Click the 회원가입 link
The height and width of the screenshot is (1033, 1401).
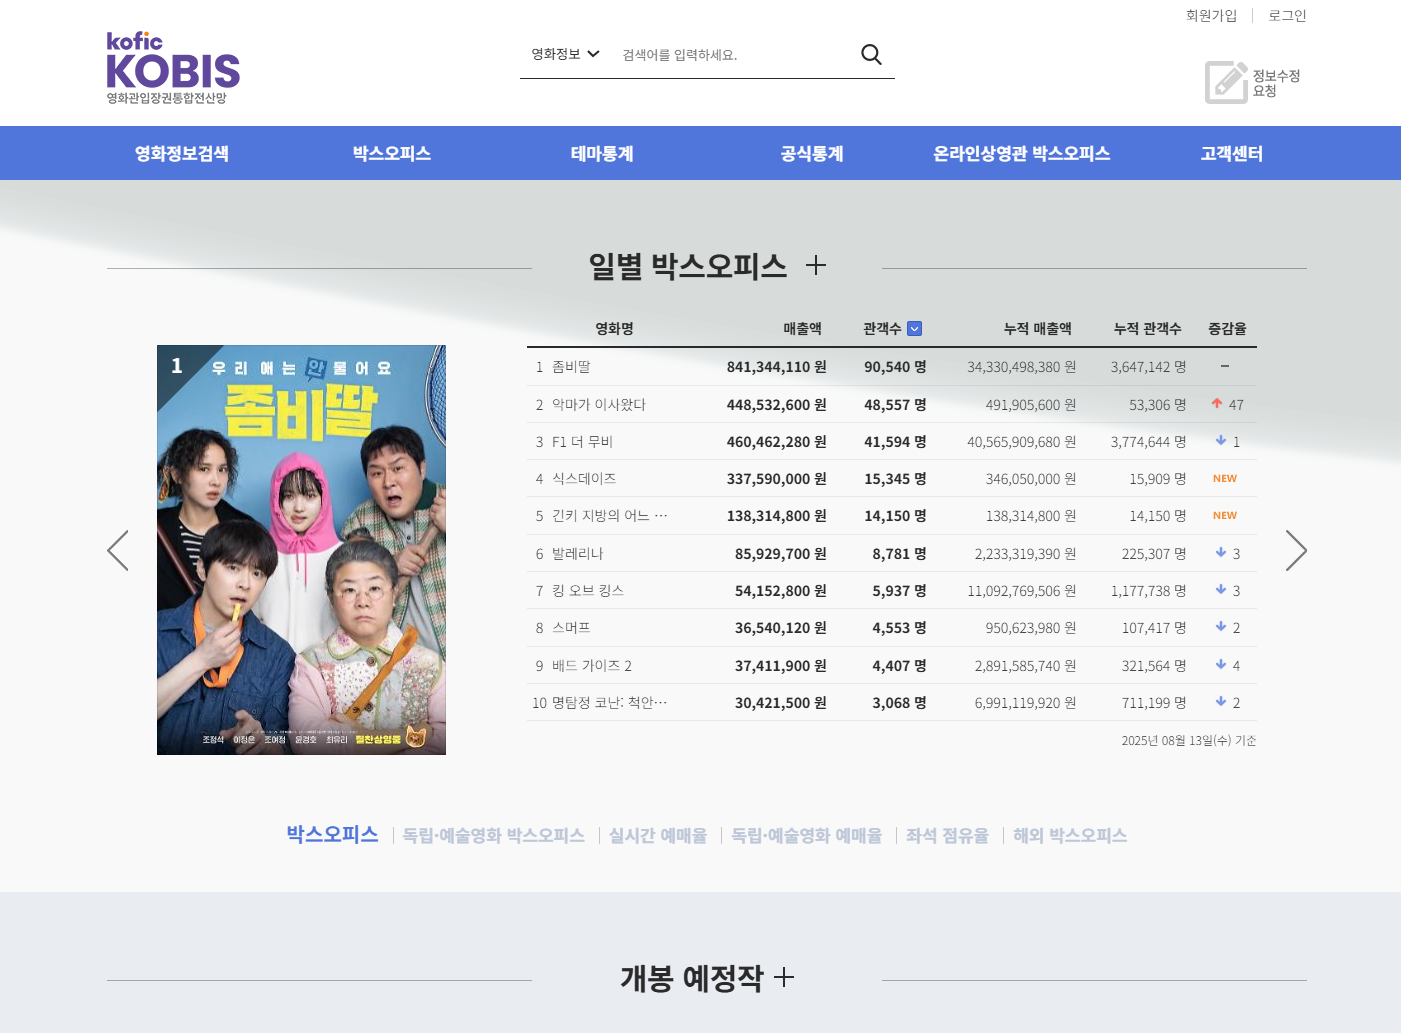coord(1210,15)
